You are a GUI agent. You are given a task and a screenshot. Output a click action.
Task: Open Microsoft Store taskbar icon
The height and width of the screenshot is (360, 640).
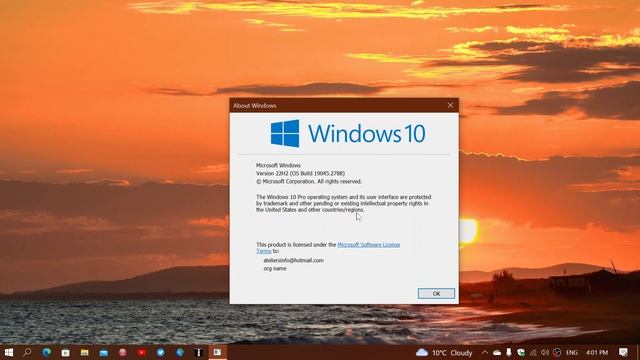point(65,352)
